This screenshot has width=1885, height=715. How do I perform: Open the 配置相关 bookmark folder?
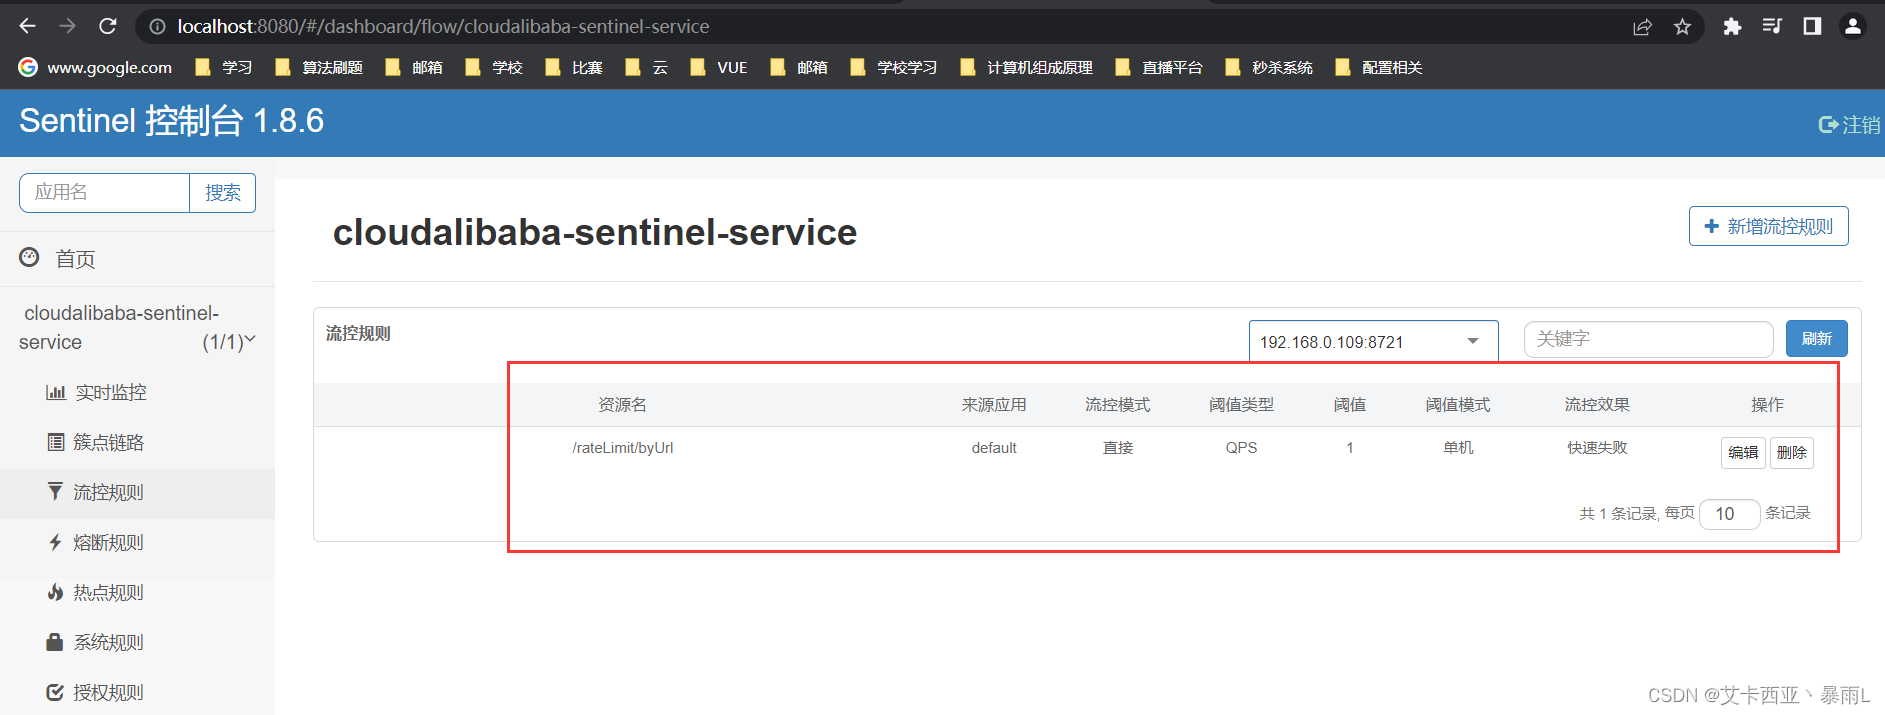[1378, 67]
